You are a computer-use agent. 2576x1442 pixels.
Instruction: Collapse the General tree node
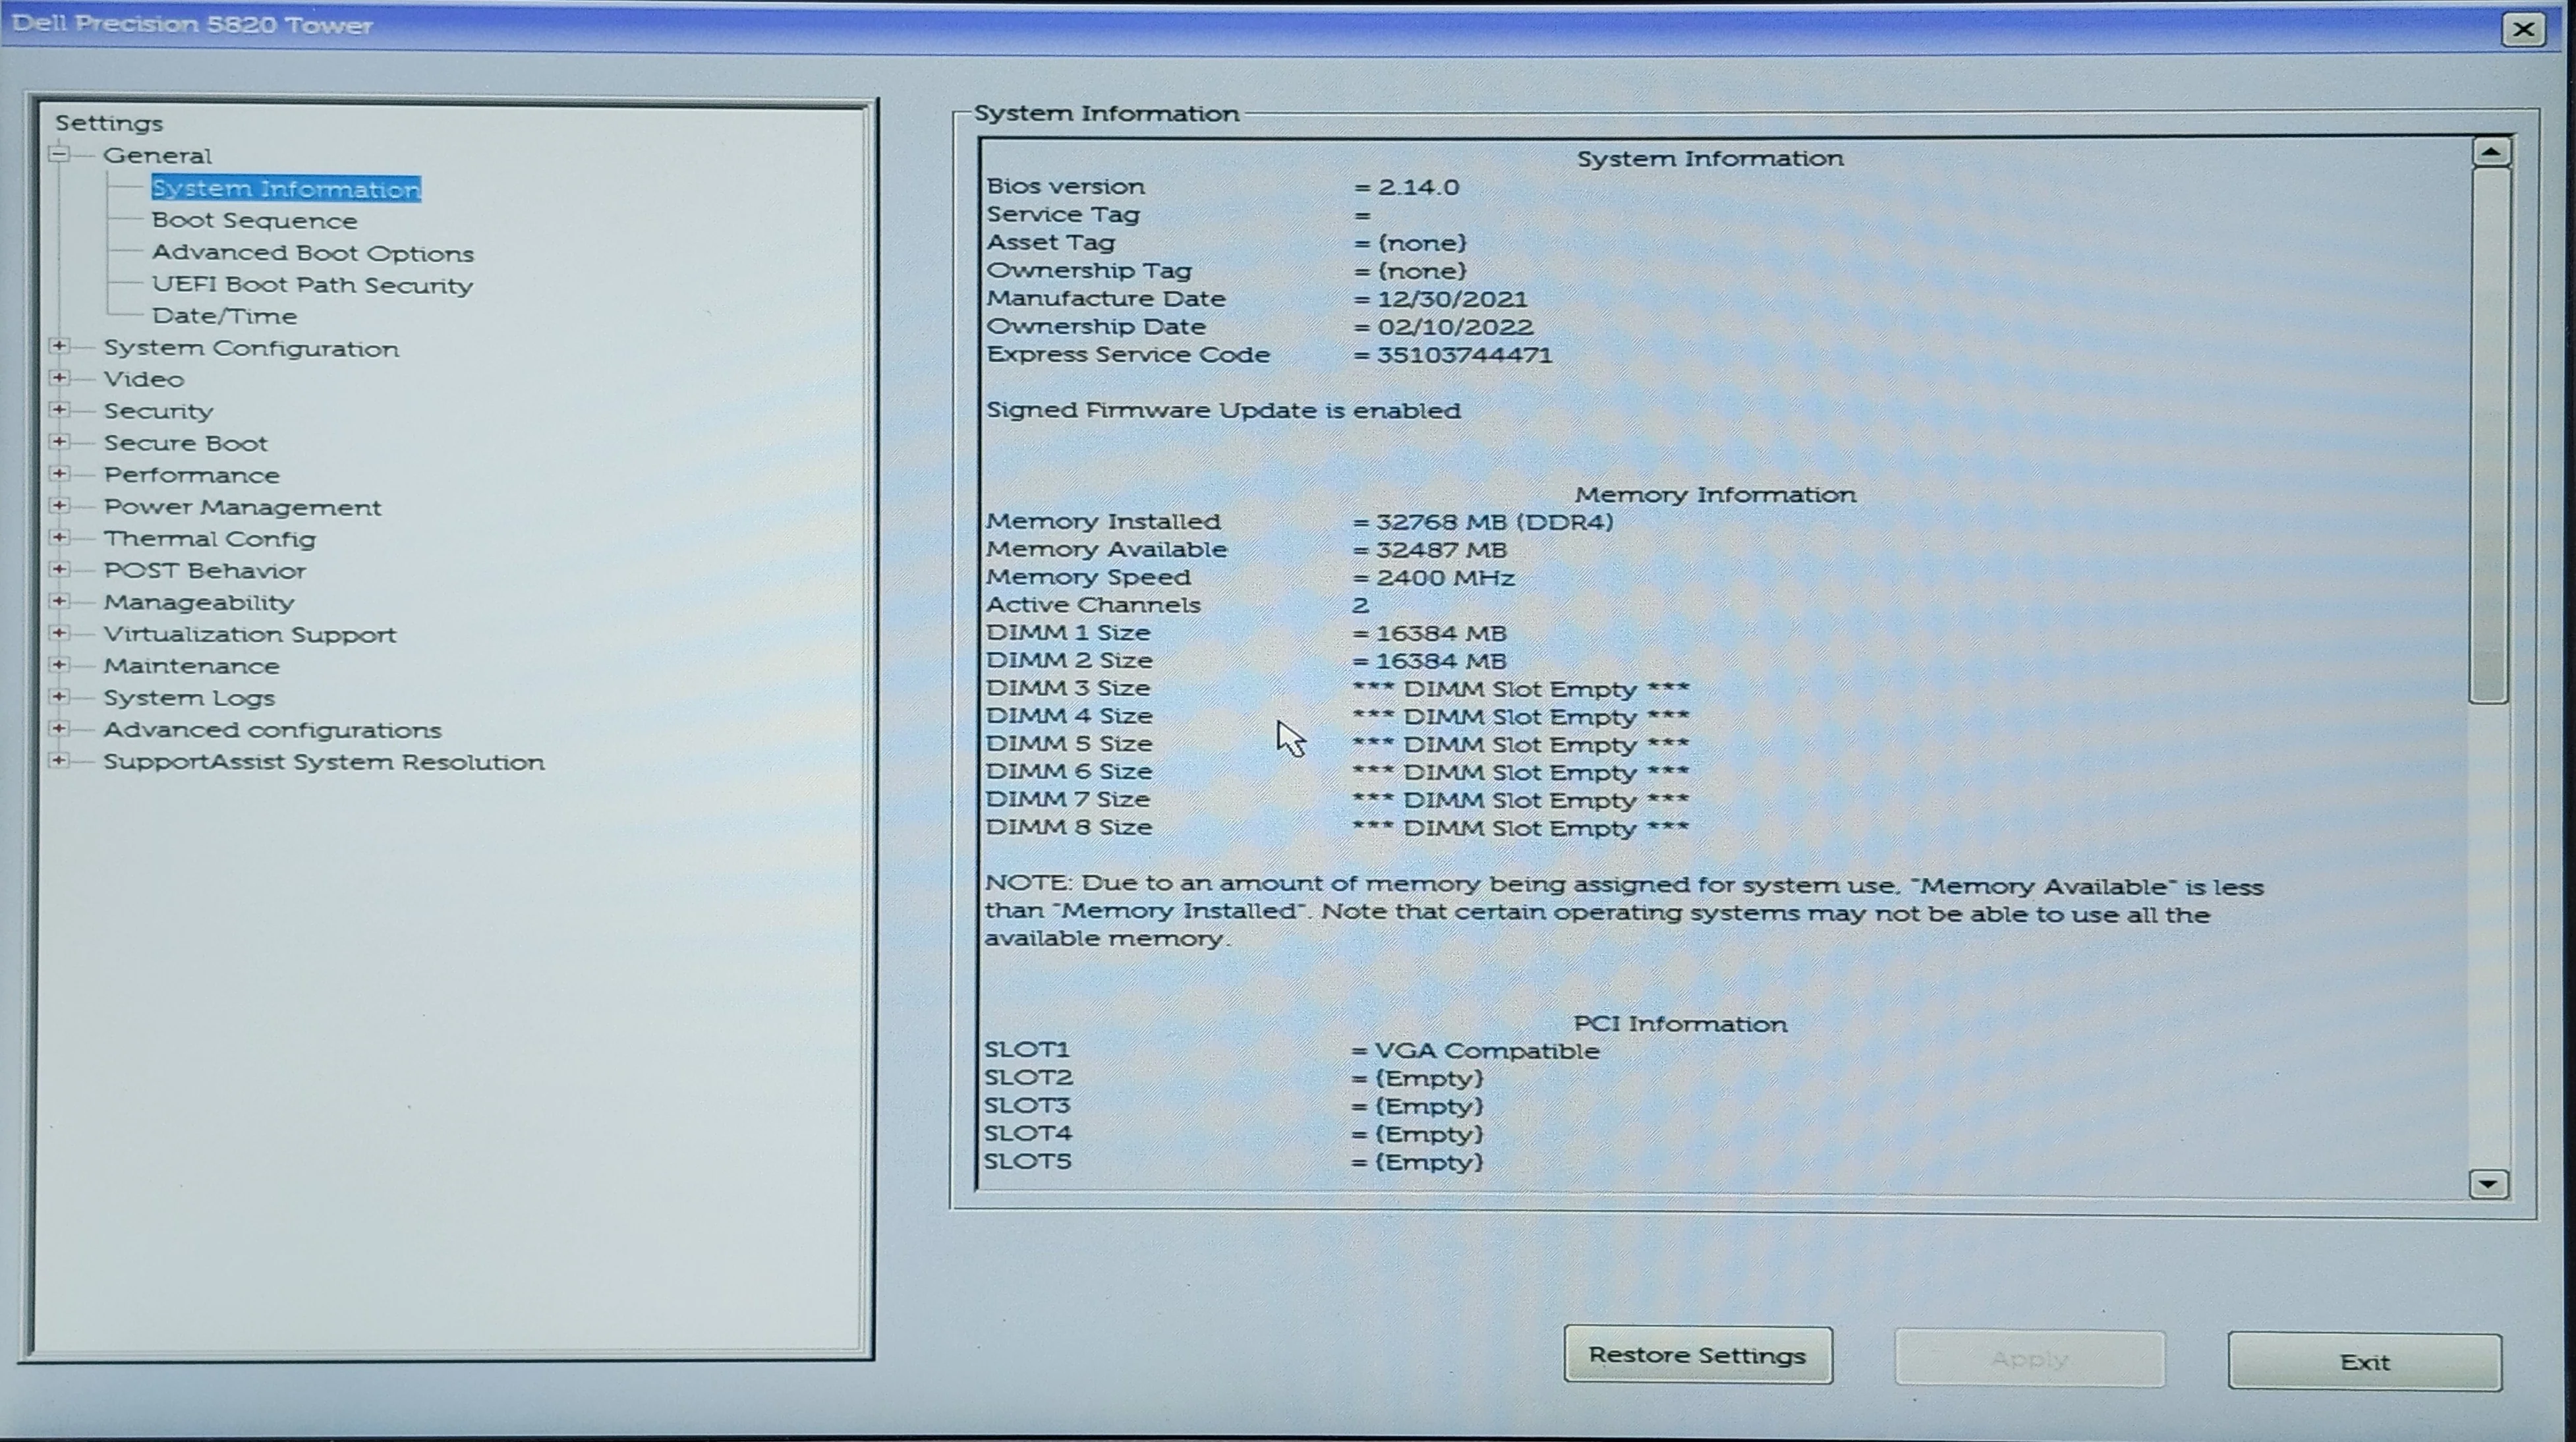[60, 154]
